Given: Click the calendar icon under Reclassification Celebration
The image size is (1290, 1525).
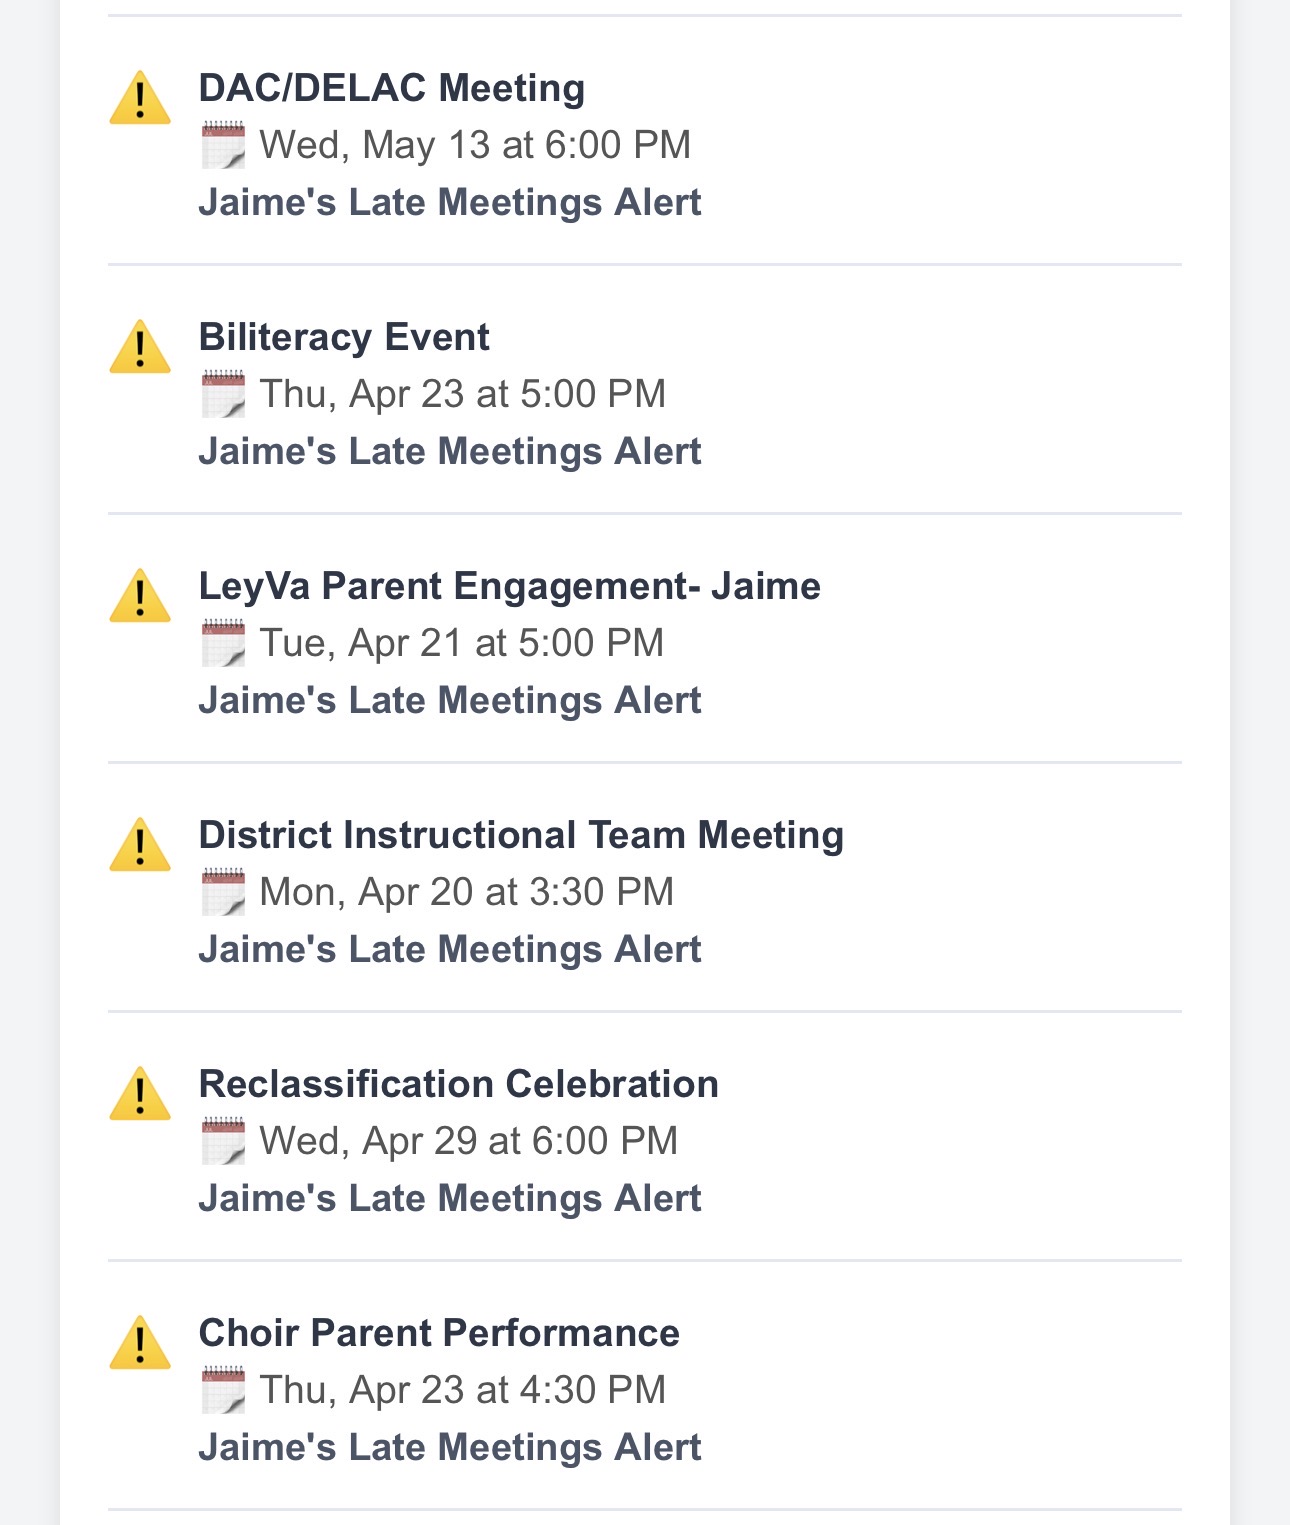Looking at the screenshot, I should [225, 1140].
